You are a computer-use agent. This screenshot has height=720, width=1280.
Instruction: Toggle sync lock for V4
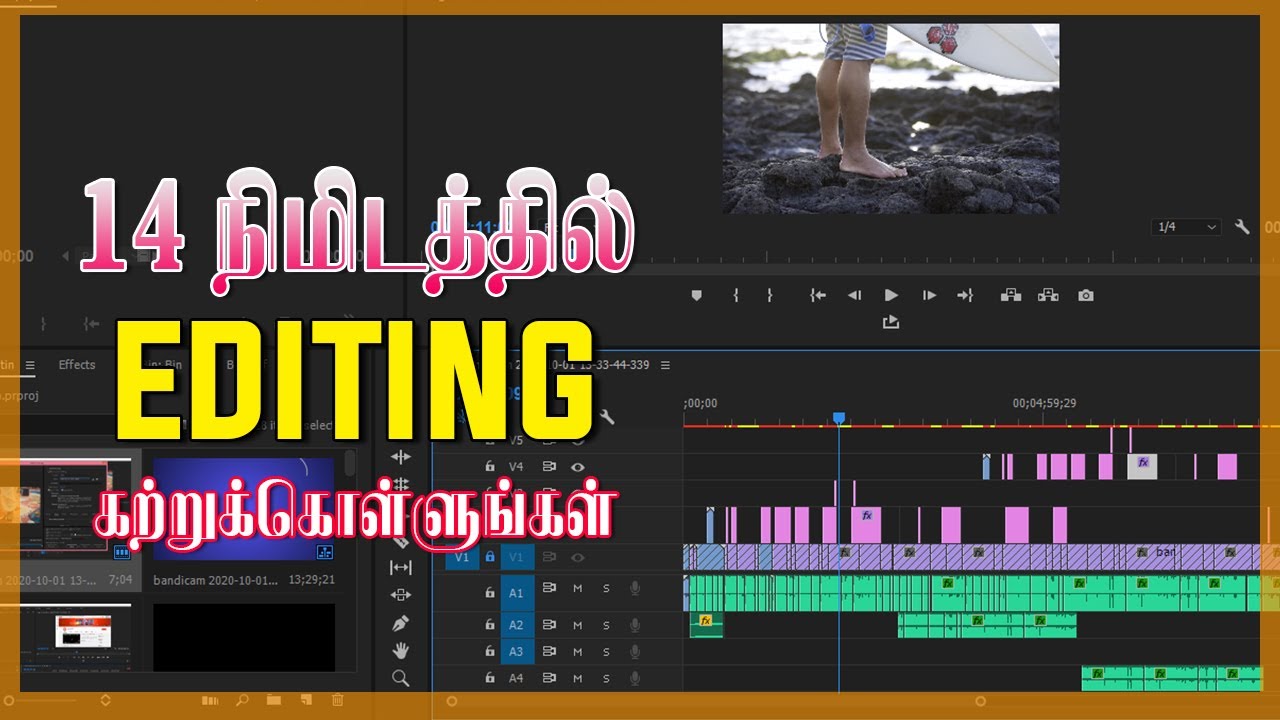point(548,466)
